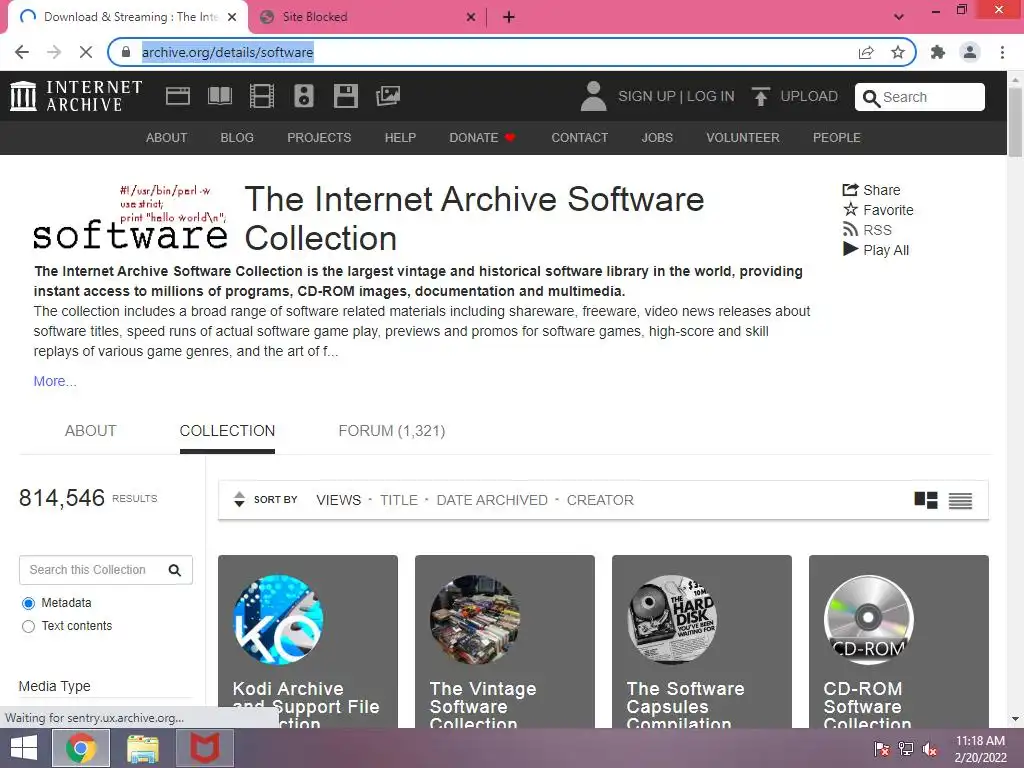Open the tab search chevron
1024x768 pixels.
[x=899, y=17]
